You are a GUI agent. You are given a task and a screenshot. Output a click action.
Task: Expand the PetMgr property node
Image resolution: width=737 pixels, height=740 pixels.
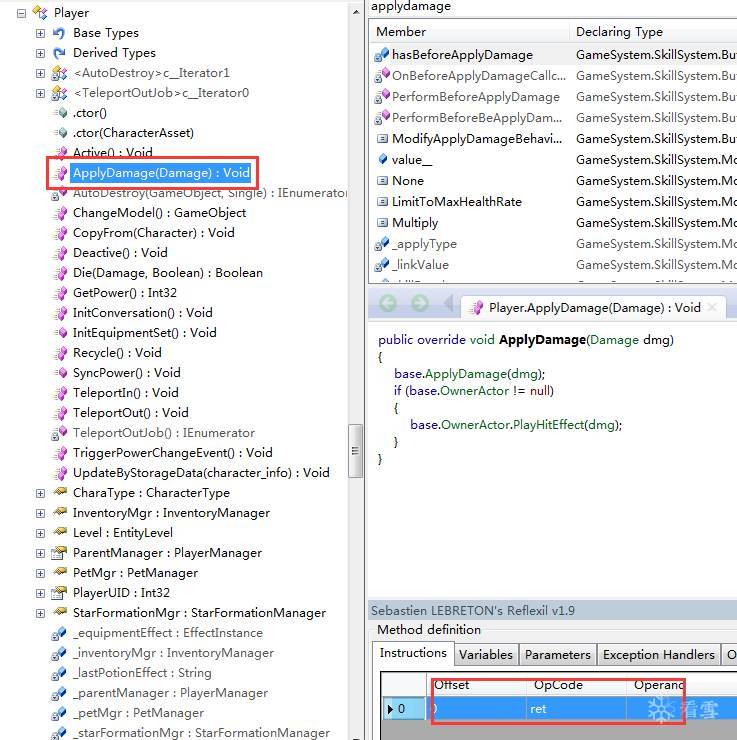[x=41, y=573]
